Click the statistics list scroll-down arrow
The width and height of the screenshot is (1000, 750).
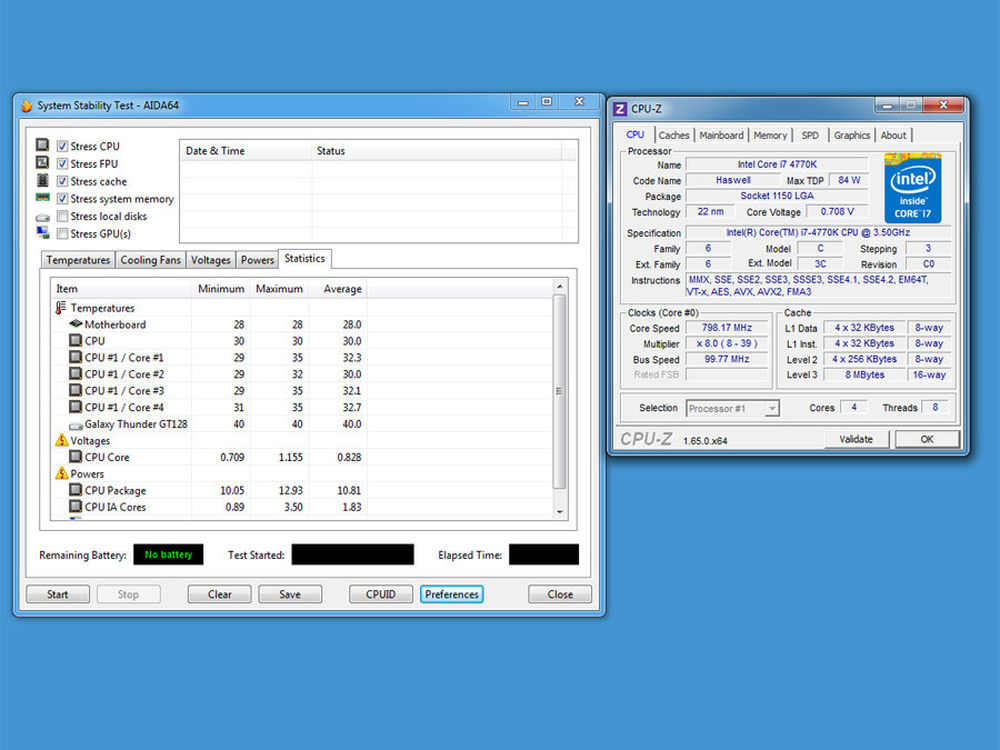(560, 511)
